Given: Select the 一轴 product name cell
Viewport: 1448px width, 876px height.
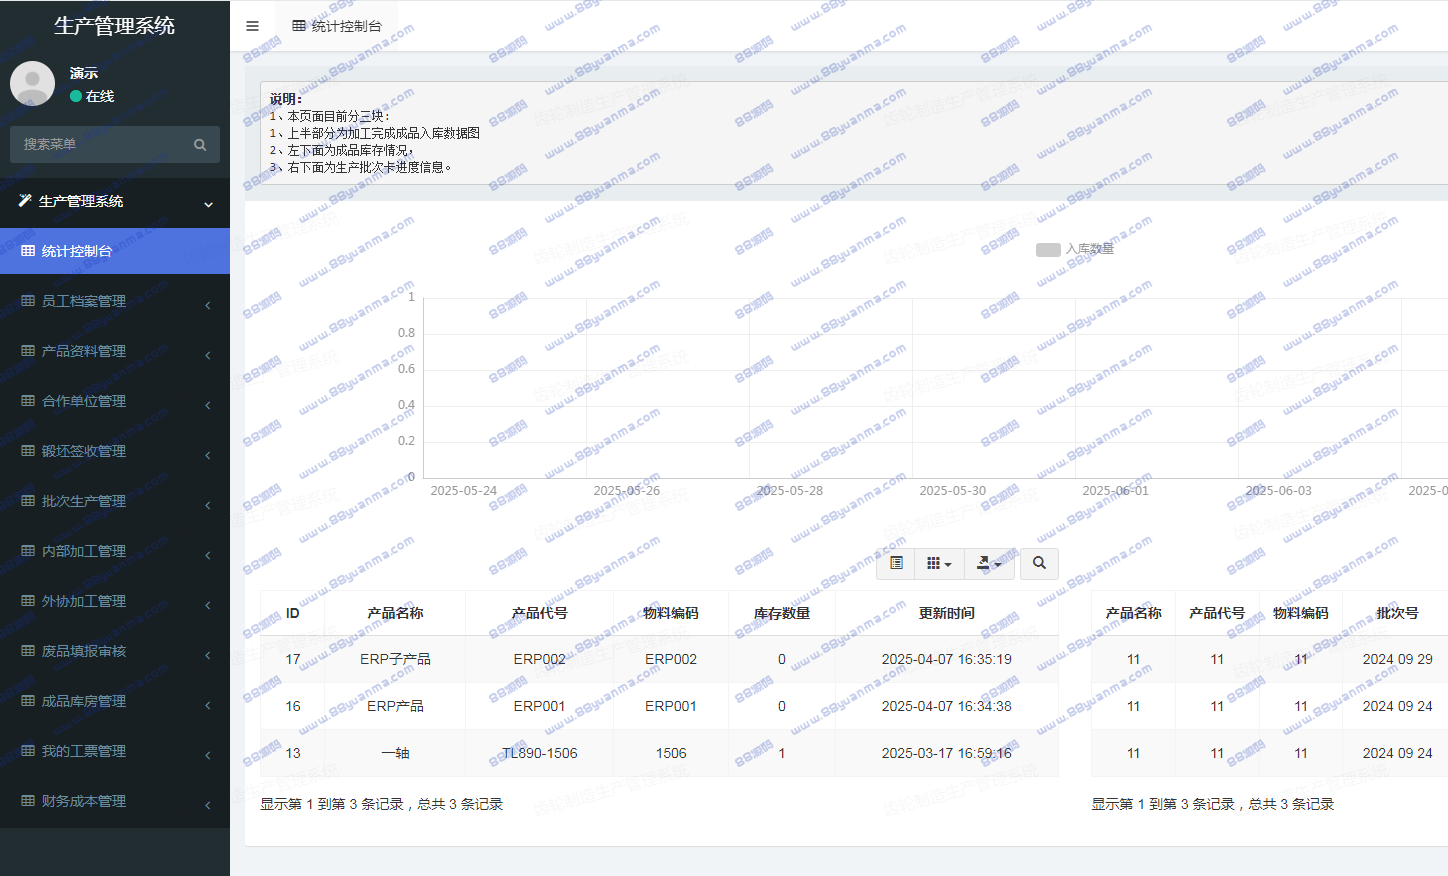Looking at the screenshot, I should (395, 753).
